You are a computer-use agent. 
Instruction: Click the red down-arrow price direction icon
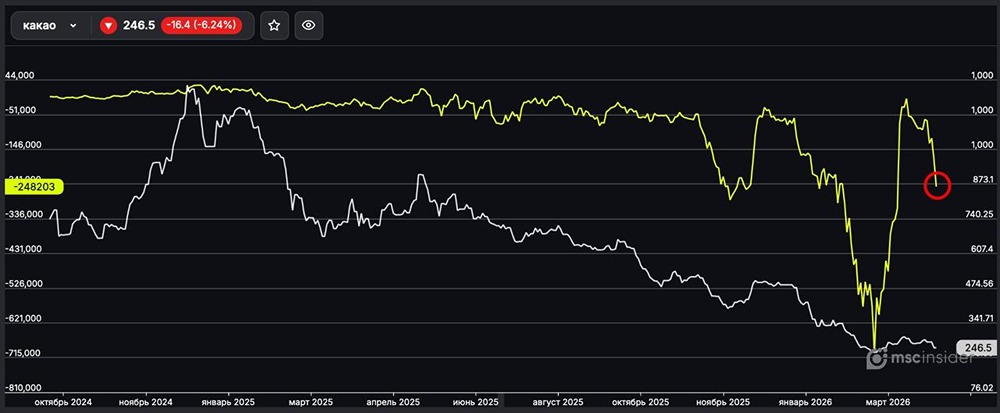[108, 25]
